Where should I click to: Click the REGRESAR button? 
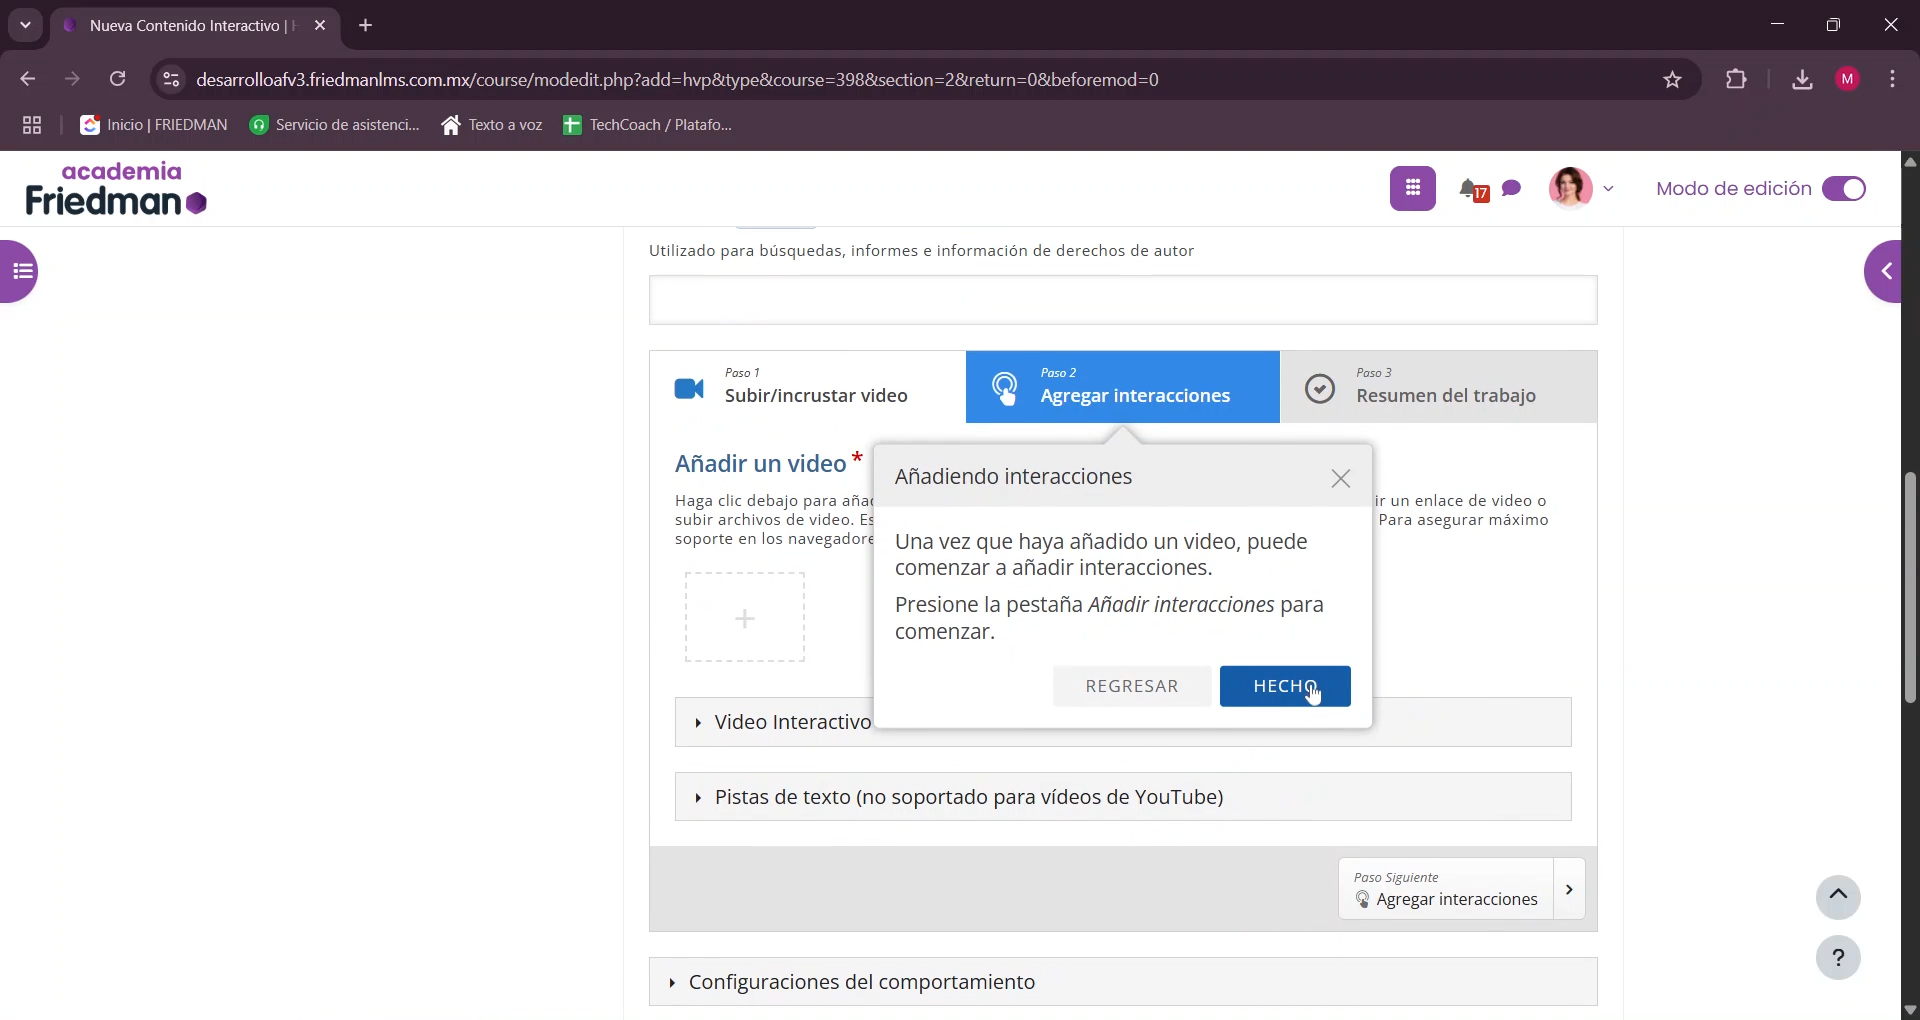click(x=1132, y=686)
